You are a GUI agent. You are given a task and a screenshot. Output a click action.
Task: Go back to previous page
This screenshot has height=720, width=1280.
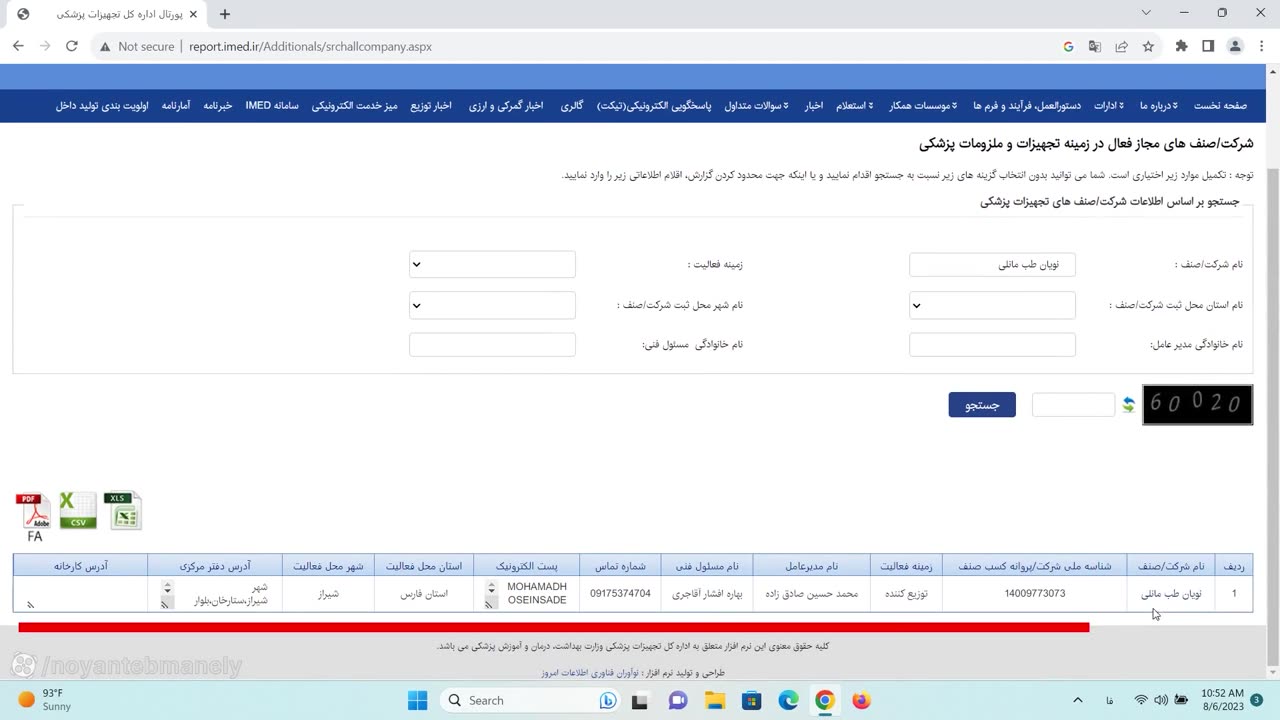pos(18,46)
